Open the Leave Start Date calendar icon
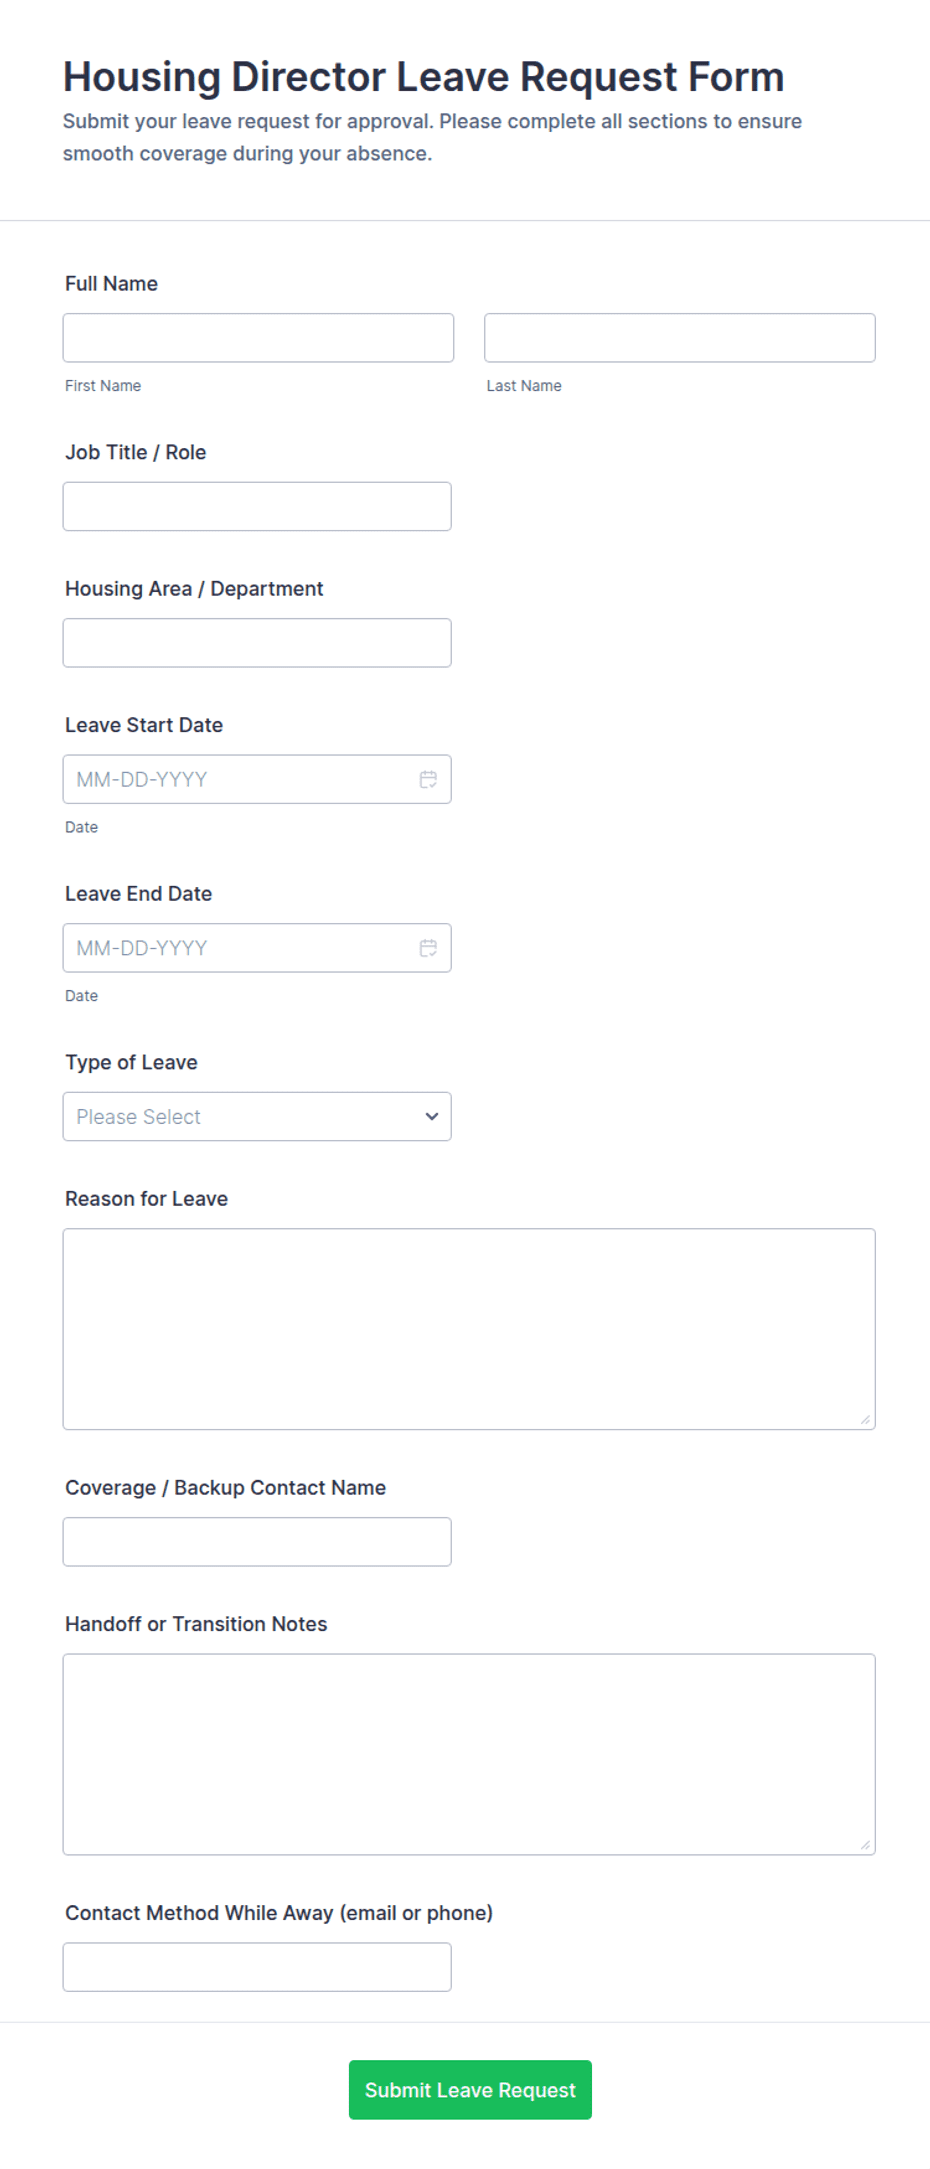 [x=428, y=779]
